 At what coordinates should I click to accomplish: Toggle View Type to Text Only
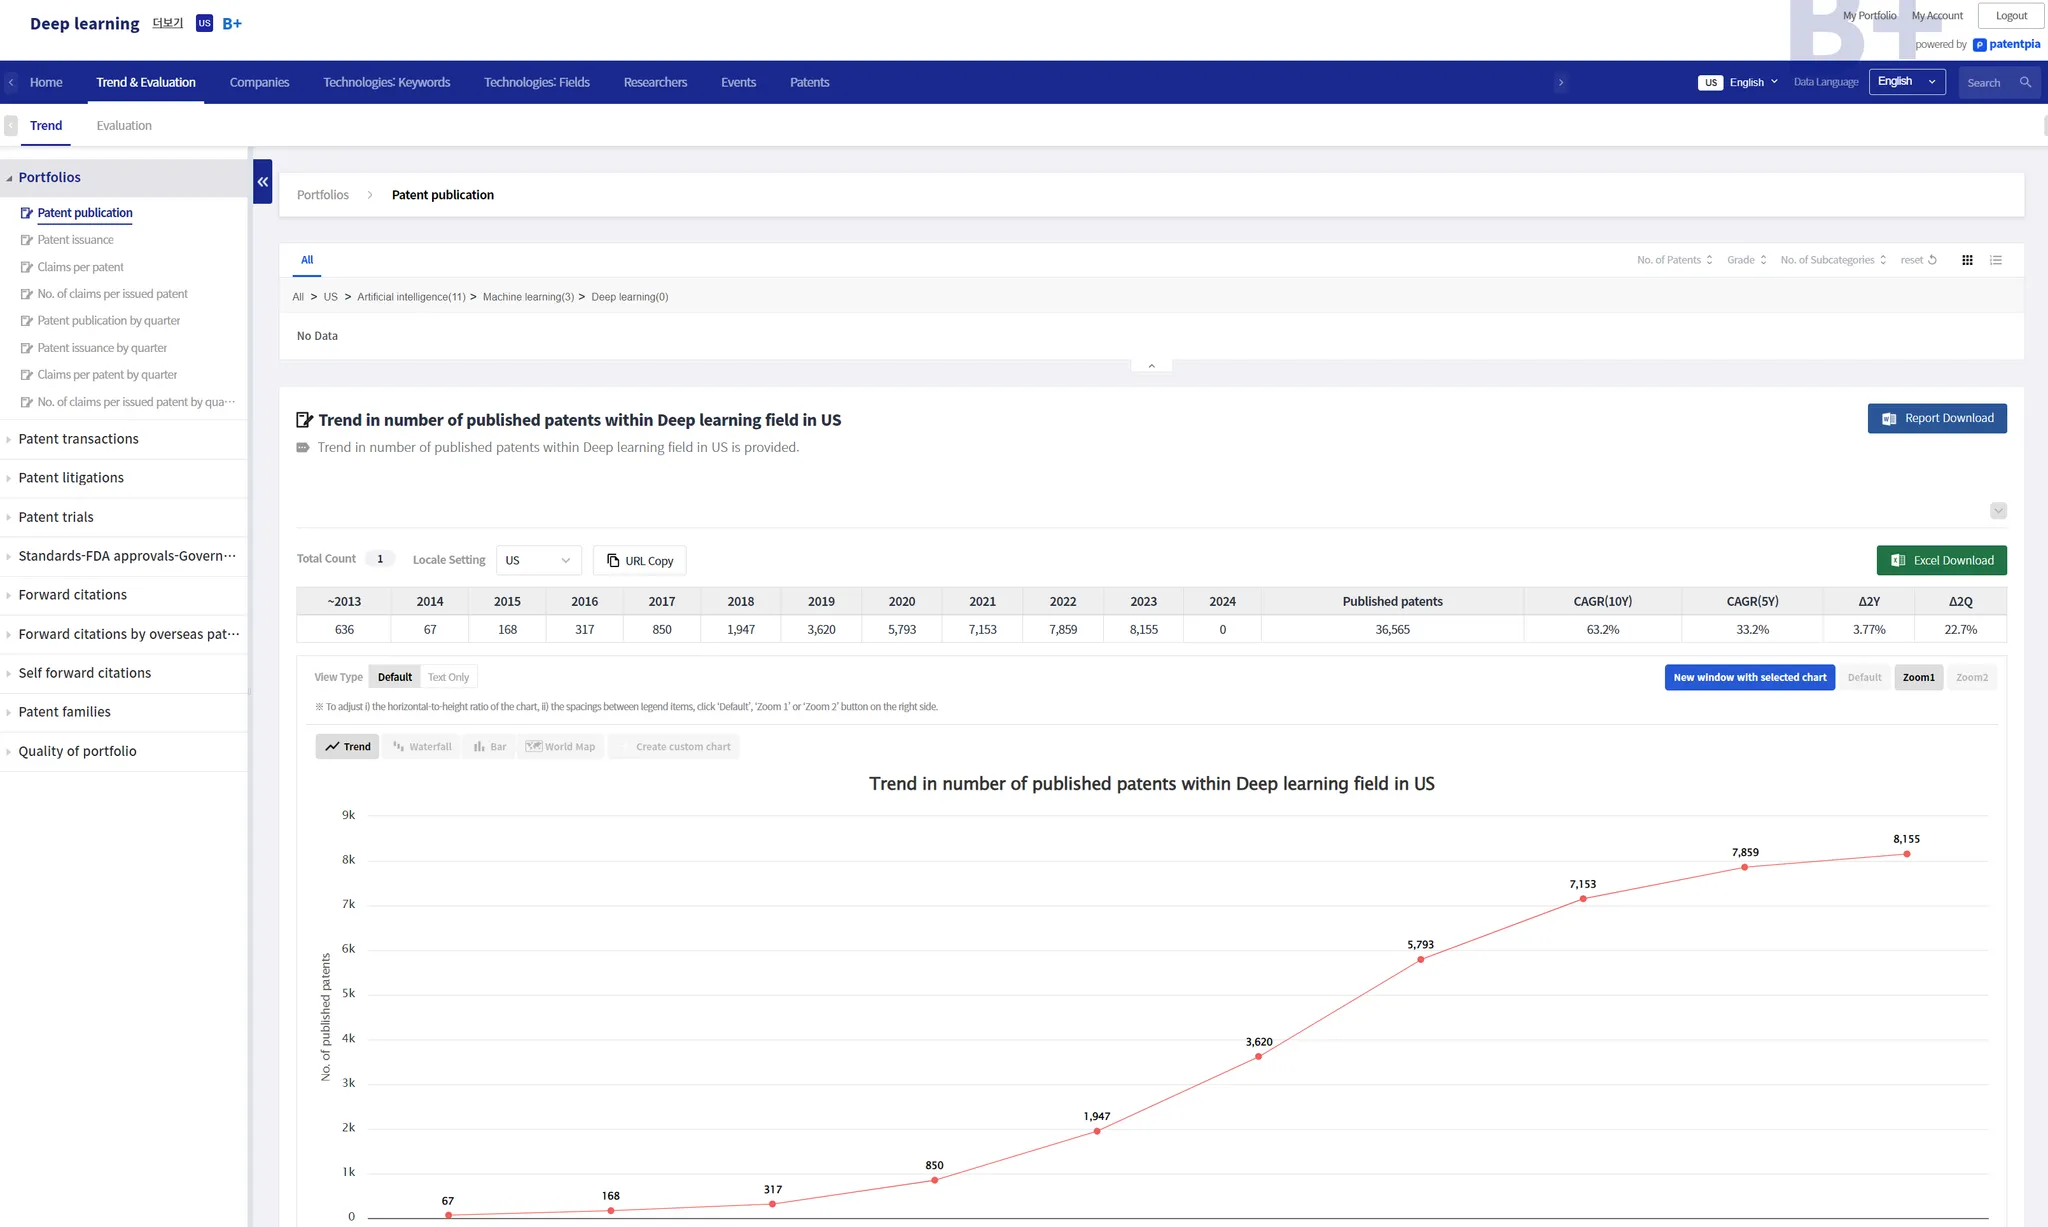[448, 677]
